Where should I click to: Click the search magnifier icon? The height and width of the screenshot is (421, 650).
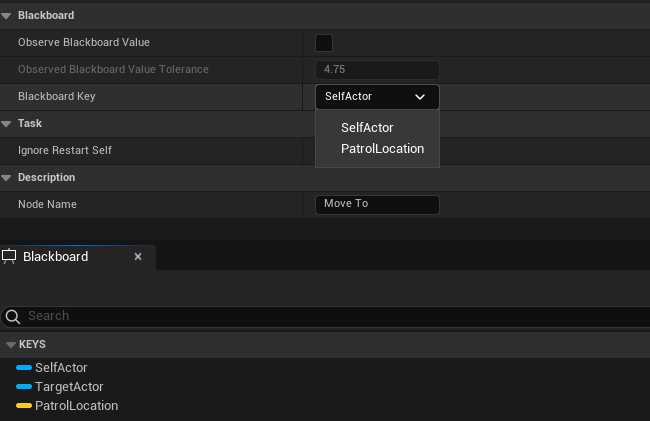pos(13,316)
